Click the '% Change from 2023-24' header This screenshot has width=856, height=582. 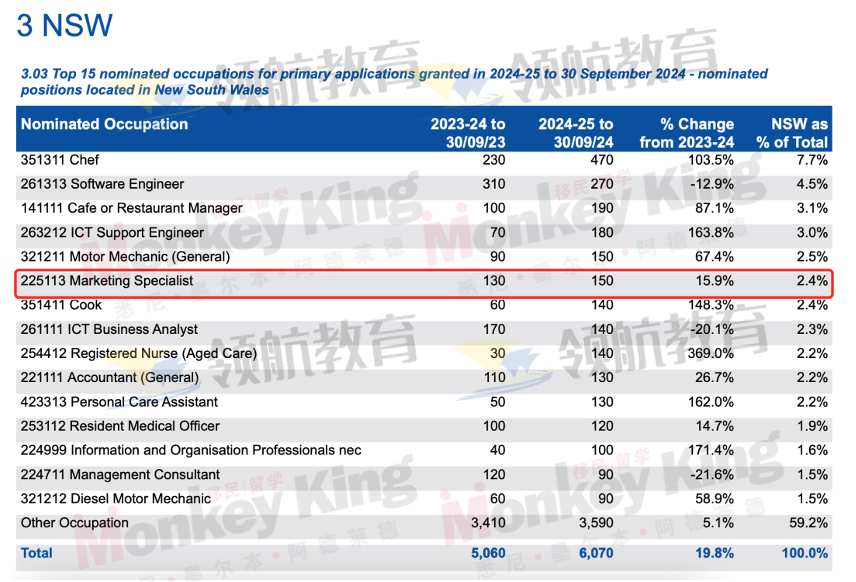[686, 133]
